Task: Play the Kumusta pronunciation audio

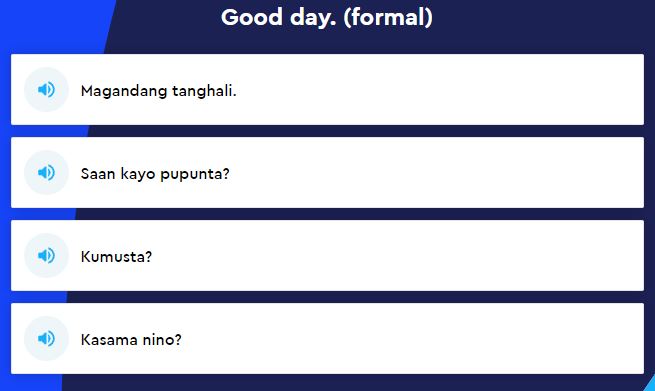Action: (x=46, y=255)
